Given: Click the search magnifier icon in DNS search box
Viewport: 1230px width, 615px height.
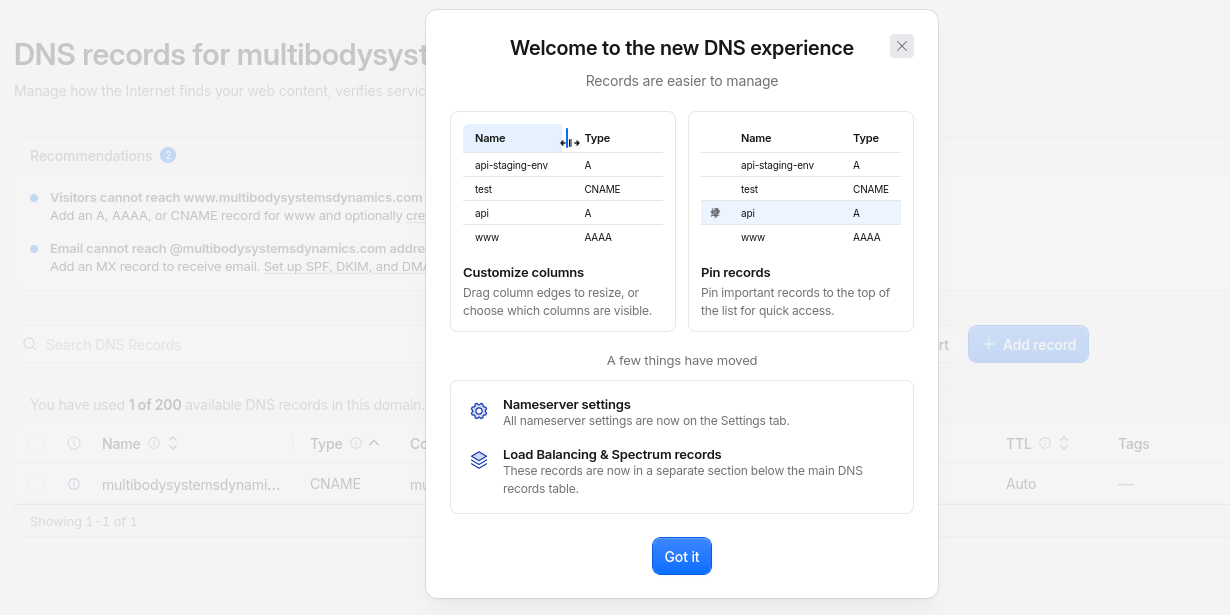Looking at the screenshot, I should (30, 344).
